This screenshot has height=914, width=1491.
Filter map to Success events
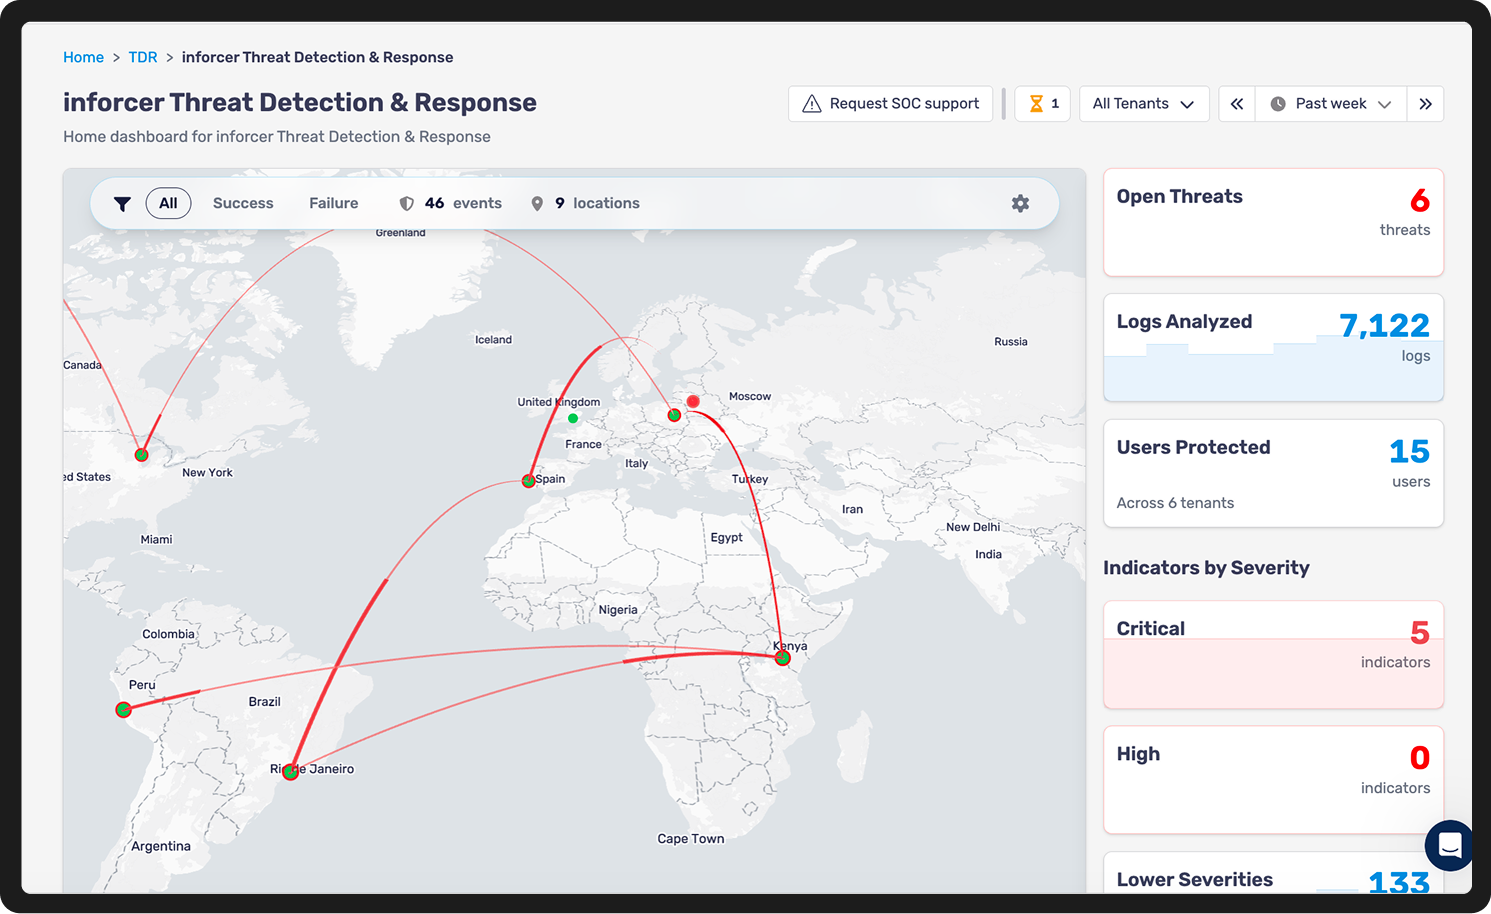pyautogui.click(x=243, y=203)
